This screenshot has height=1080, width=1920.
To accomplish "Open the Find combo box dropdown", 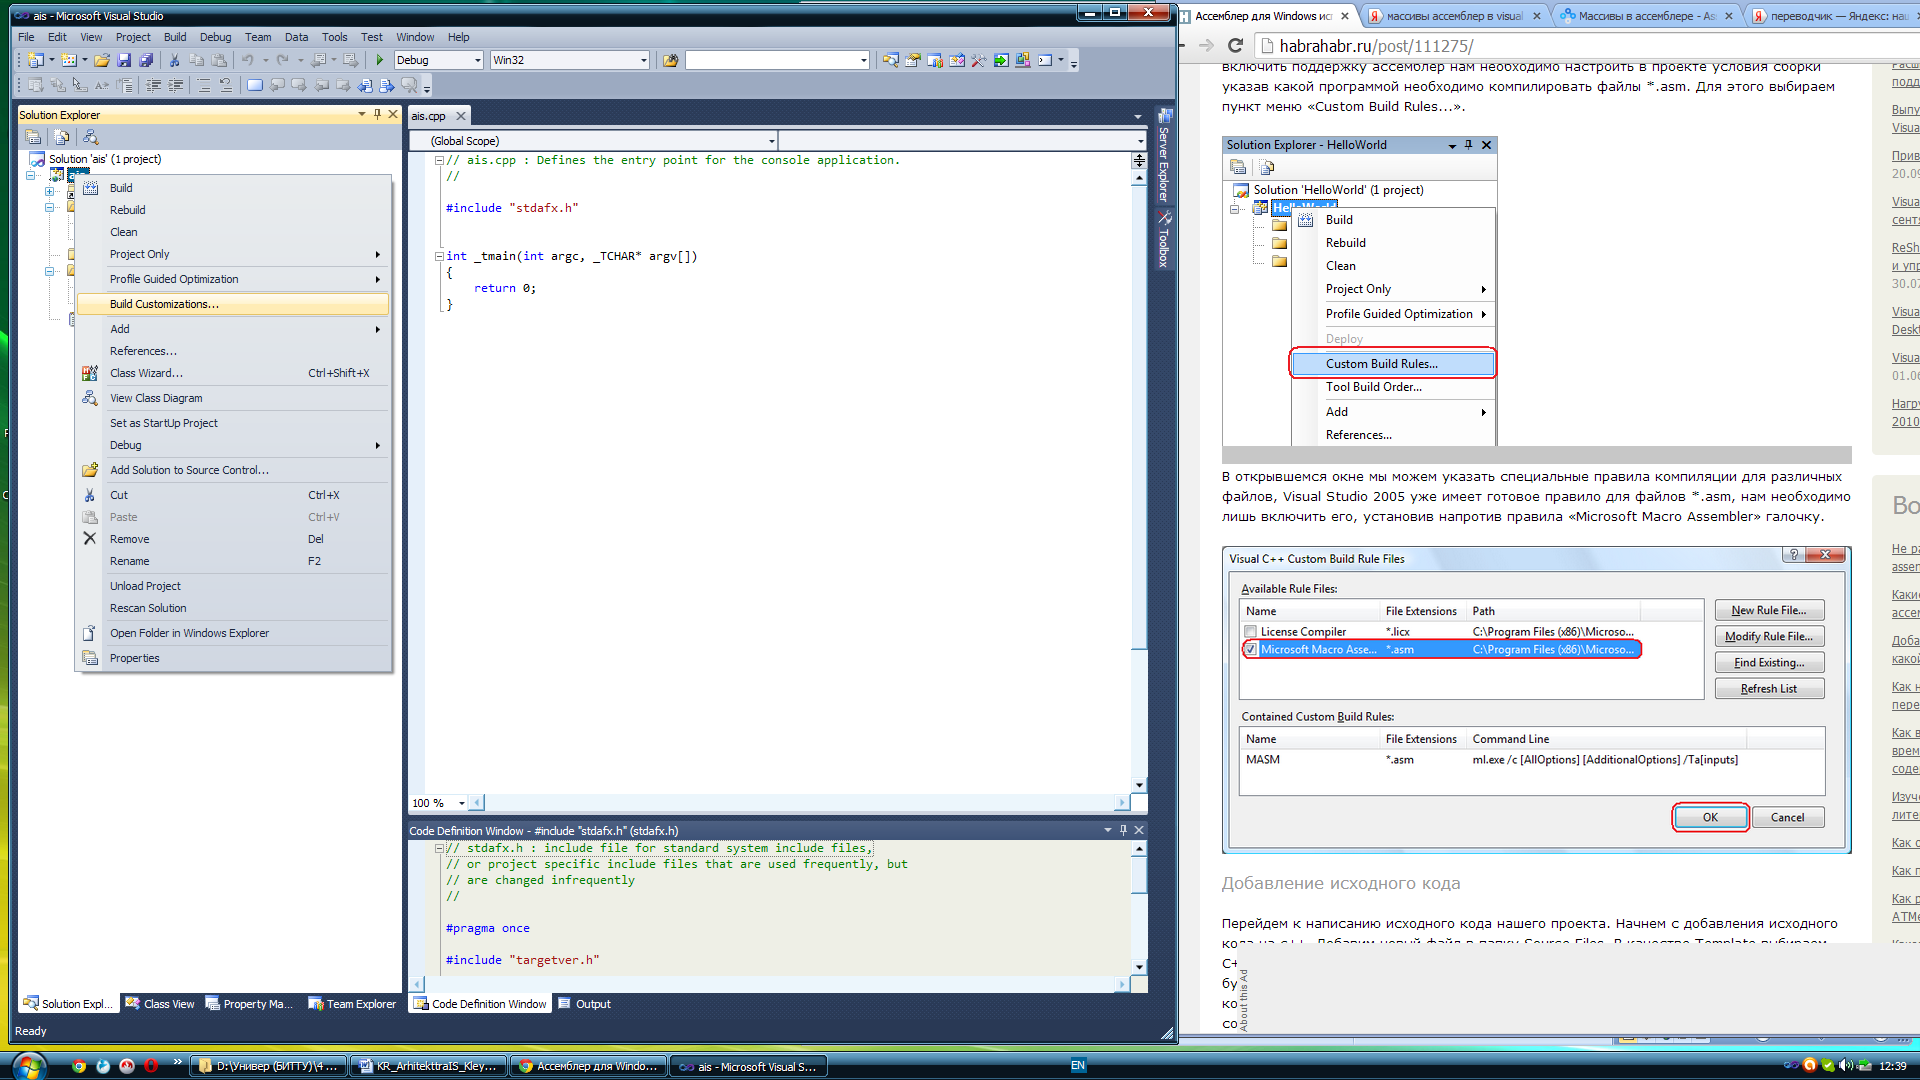I will [x=863, y=60].
